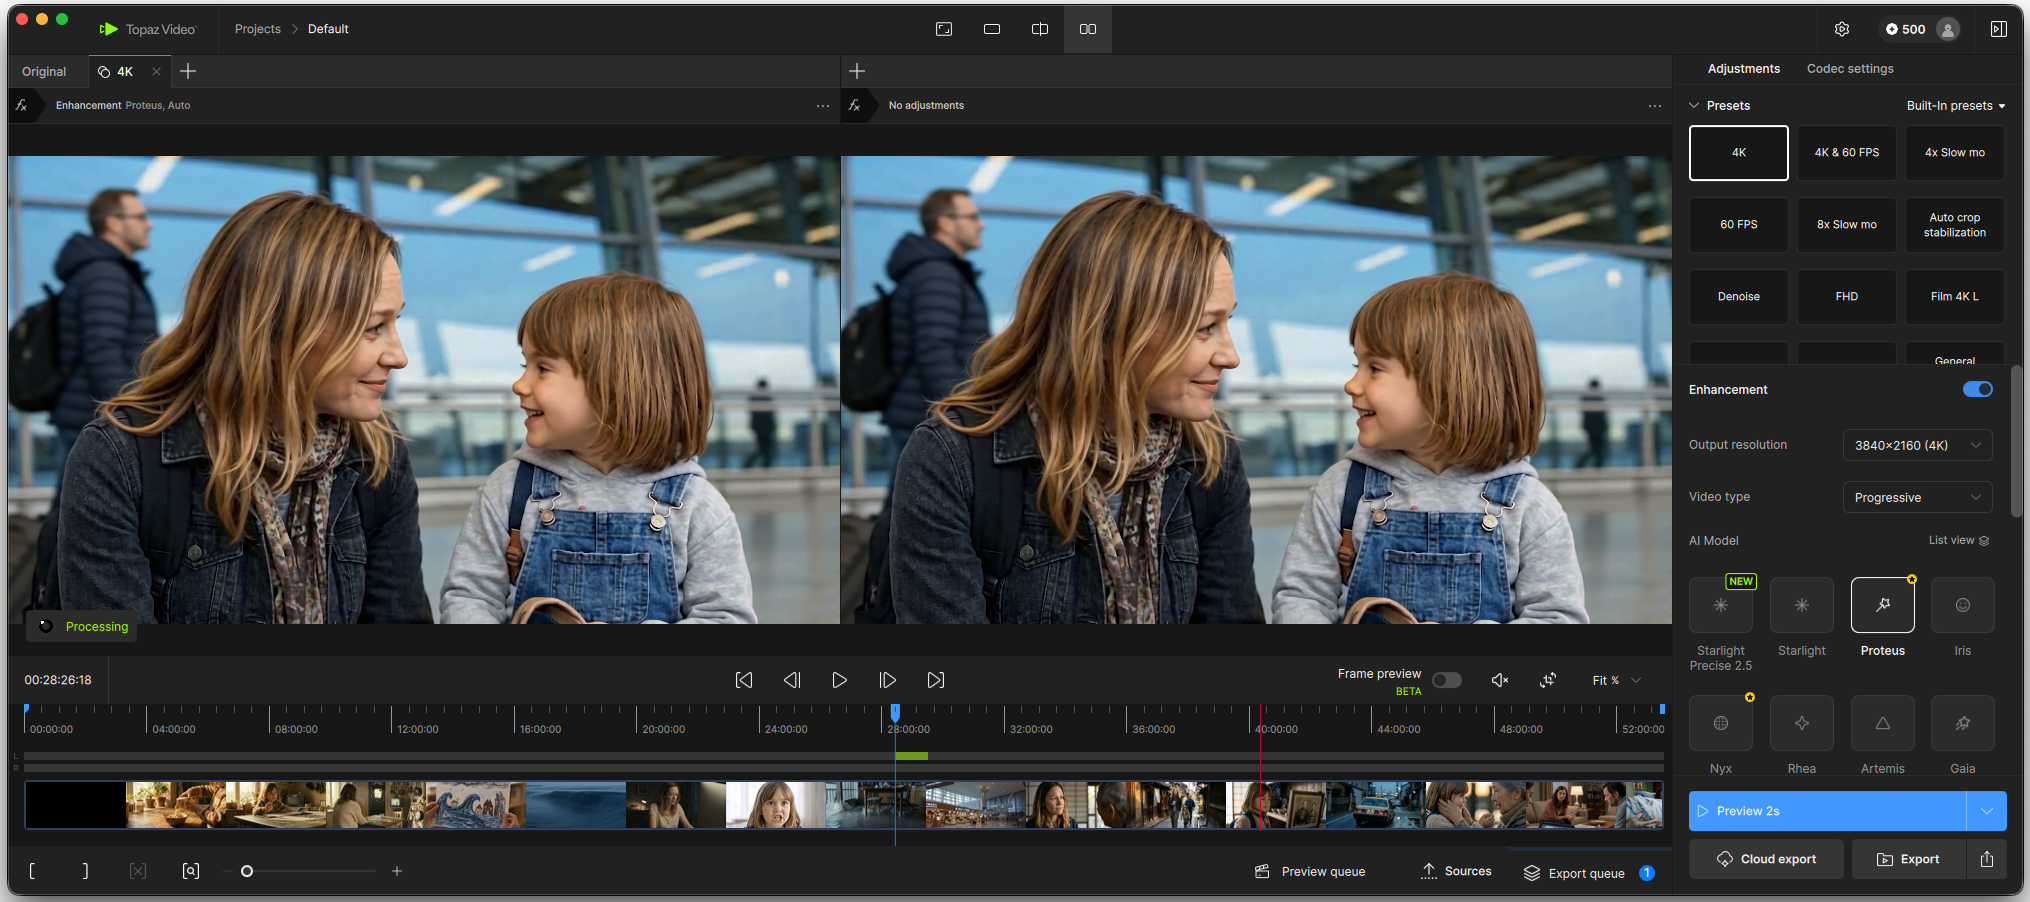
Task: Apply the 4K & 60 FPS preset
Action: 1847,153
